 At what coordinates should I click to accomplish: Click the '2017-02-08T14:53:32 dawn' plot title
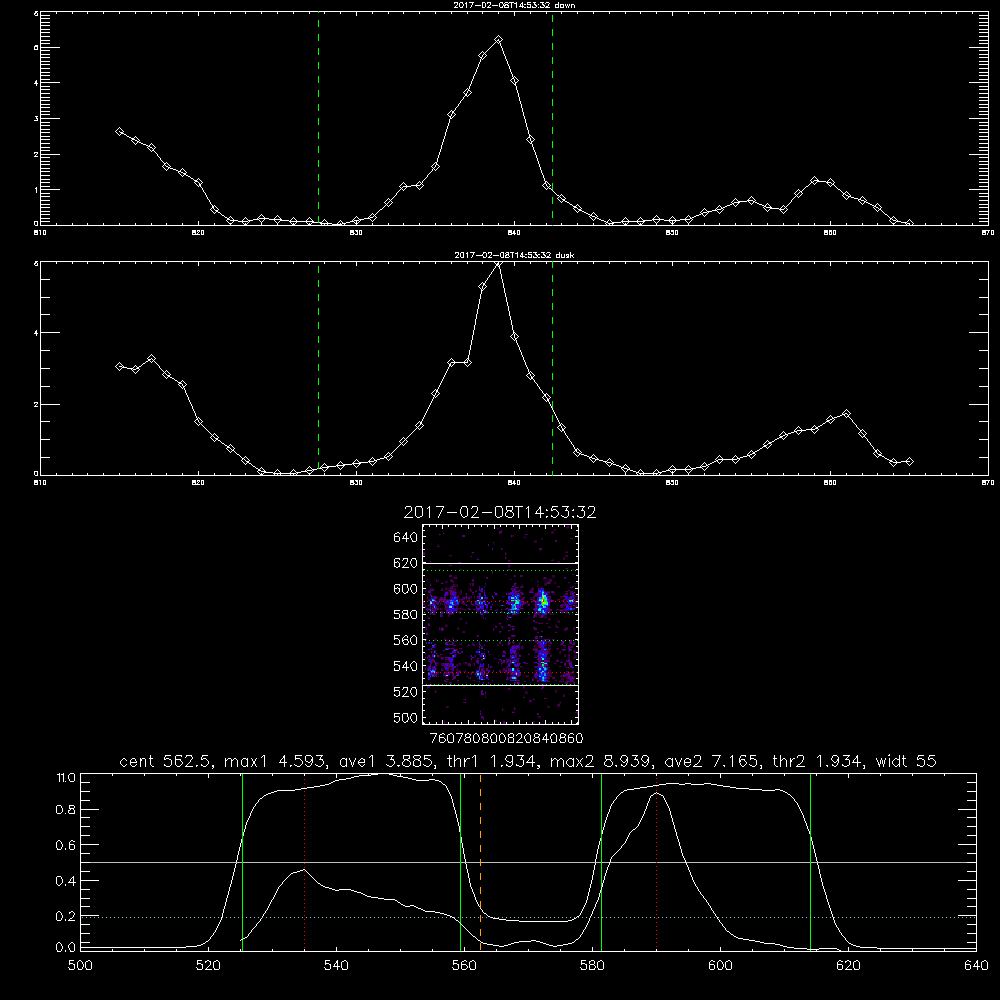(x=514, y=5)
